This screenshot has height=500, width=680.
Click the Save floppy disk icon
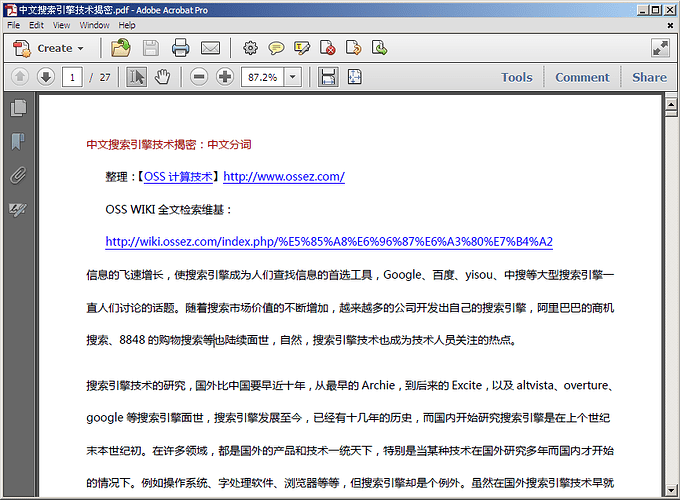click(x=151, y=48)
